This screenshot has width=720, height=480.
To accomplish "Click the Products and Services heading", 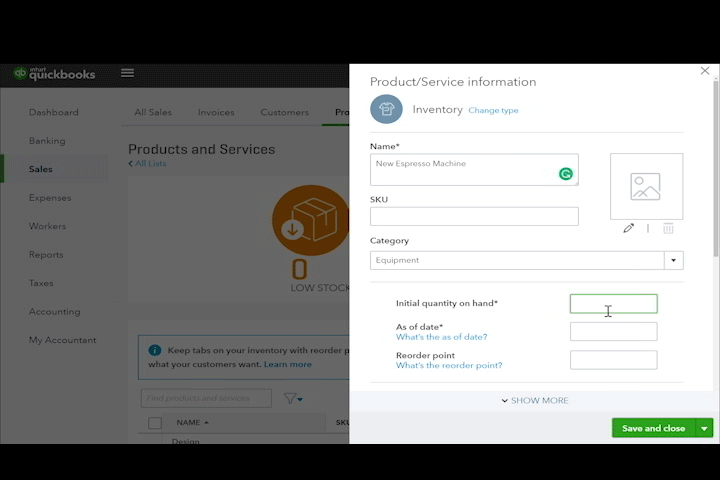I will (x=202, y=149).
